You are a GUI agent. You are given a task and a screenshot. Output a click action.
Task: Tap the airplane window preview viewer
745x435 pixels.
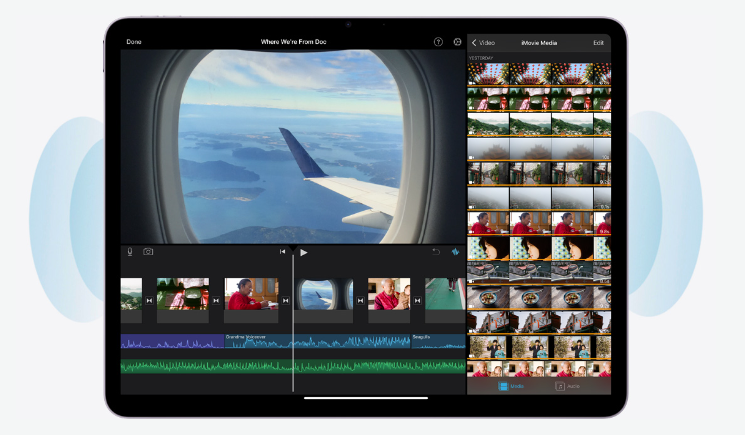tap(293, 147)
